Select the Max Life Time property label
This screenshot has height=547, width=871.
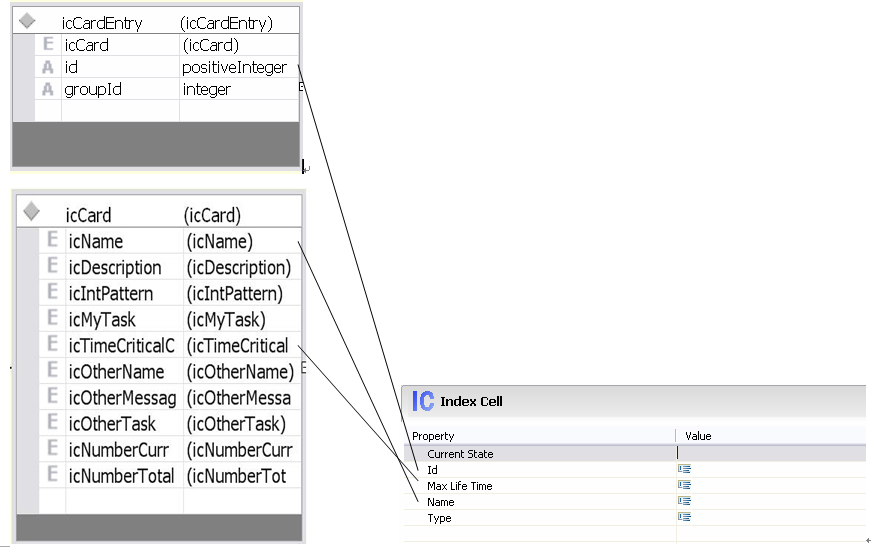pyautogui.click(x=459, y=486)
